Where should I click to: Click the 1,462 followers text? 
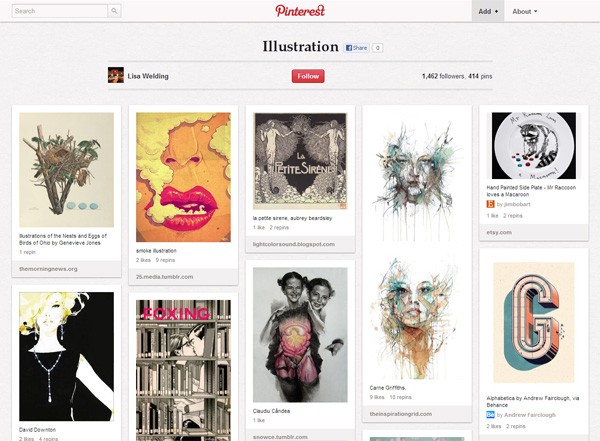coord(443,76)
